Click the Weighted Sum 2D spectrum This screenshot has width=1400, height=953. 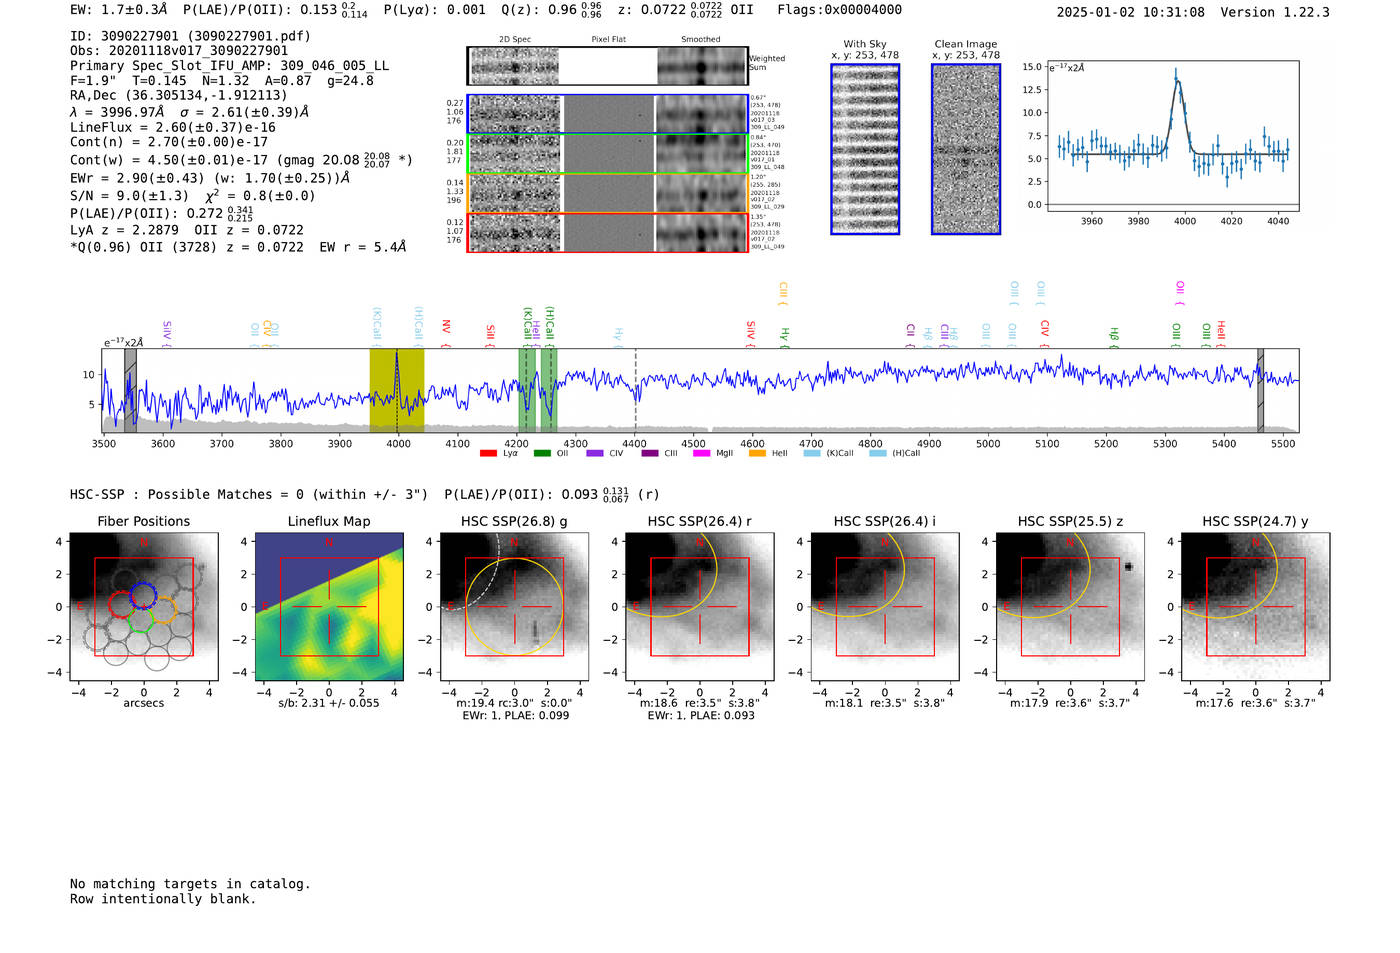click(x=608, y=66)
